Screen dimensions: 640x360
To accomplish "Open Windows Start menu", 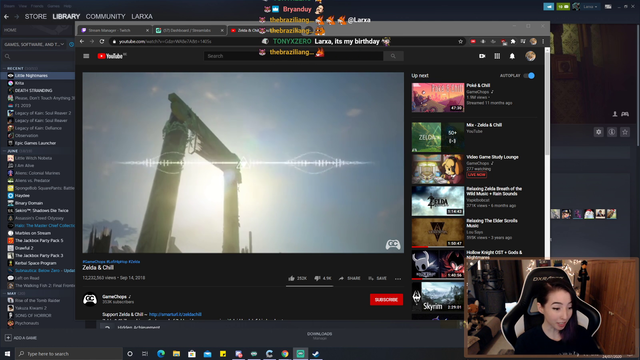I will click(x=7, y=353).
